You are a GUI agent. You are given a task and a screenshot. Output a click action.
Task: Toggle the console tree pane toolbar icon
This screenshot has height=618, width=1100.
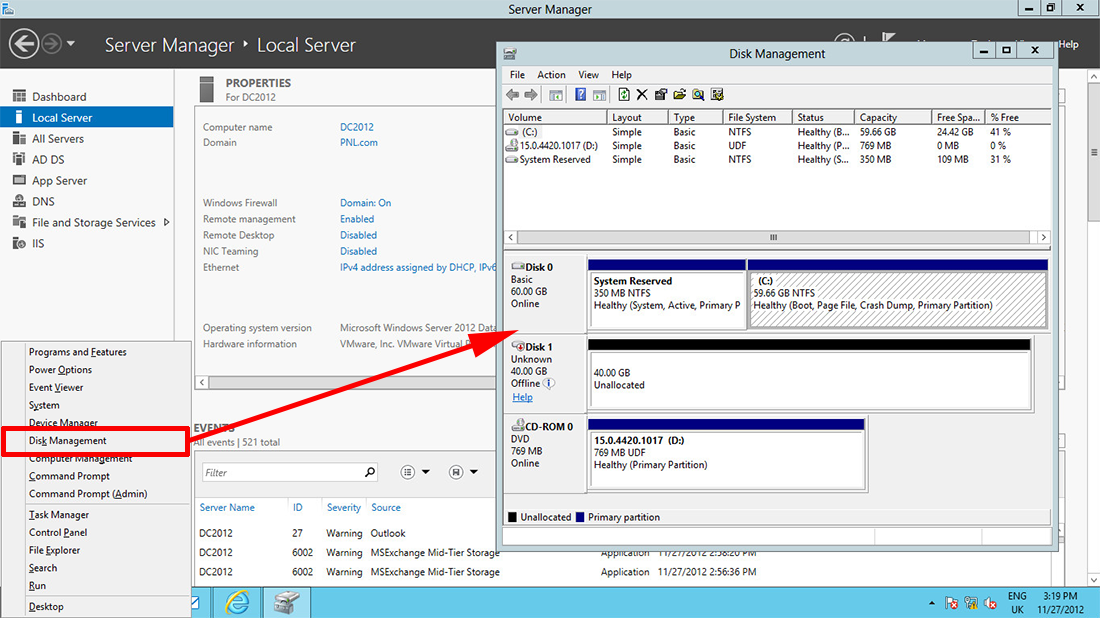[556, 95]
